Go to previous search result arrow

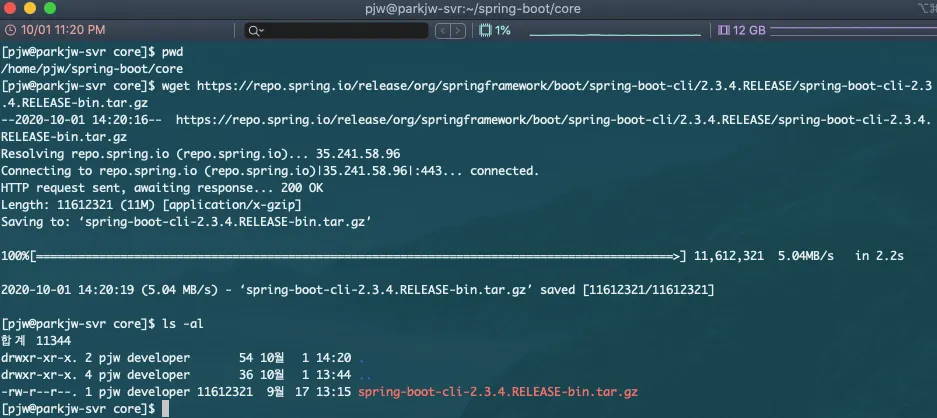442,30
